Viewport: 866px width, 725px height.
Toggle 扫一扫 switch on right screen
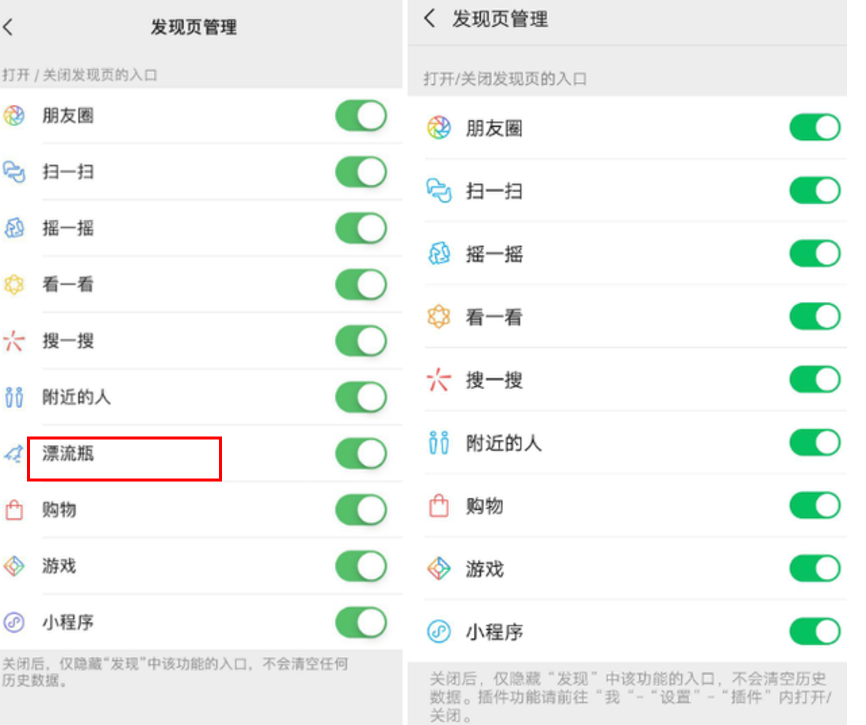coord(815,190)
